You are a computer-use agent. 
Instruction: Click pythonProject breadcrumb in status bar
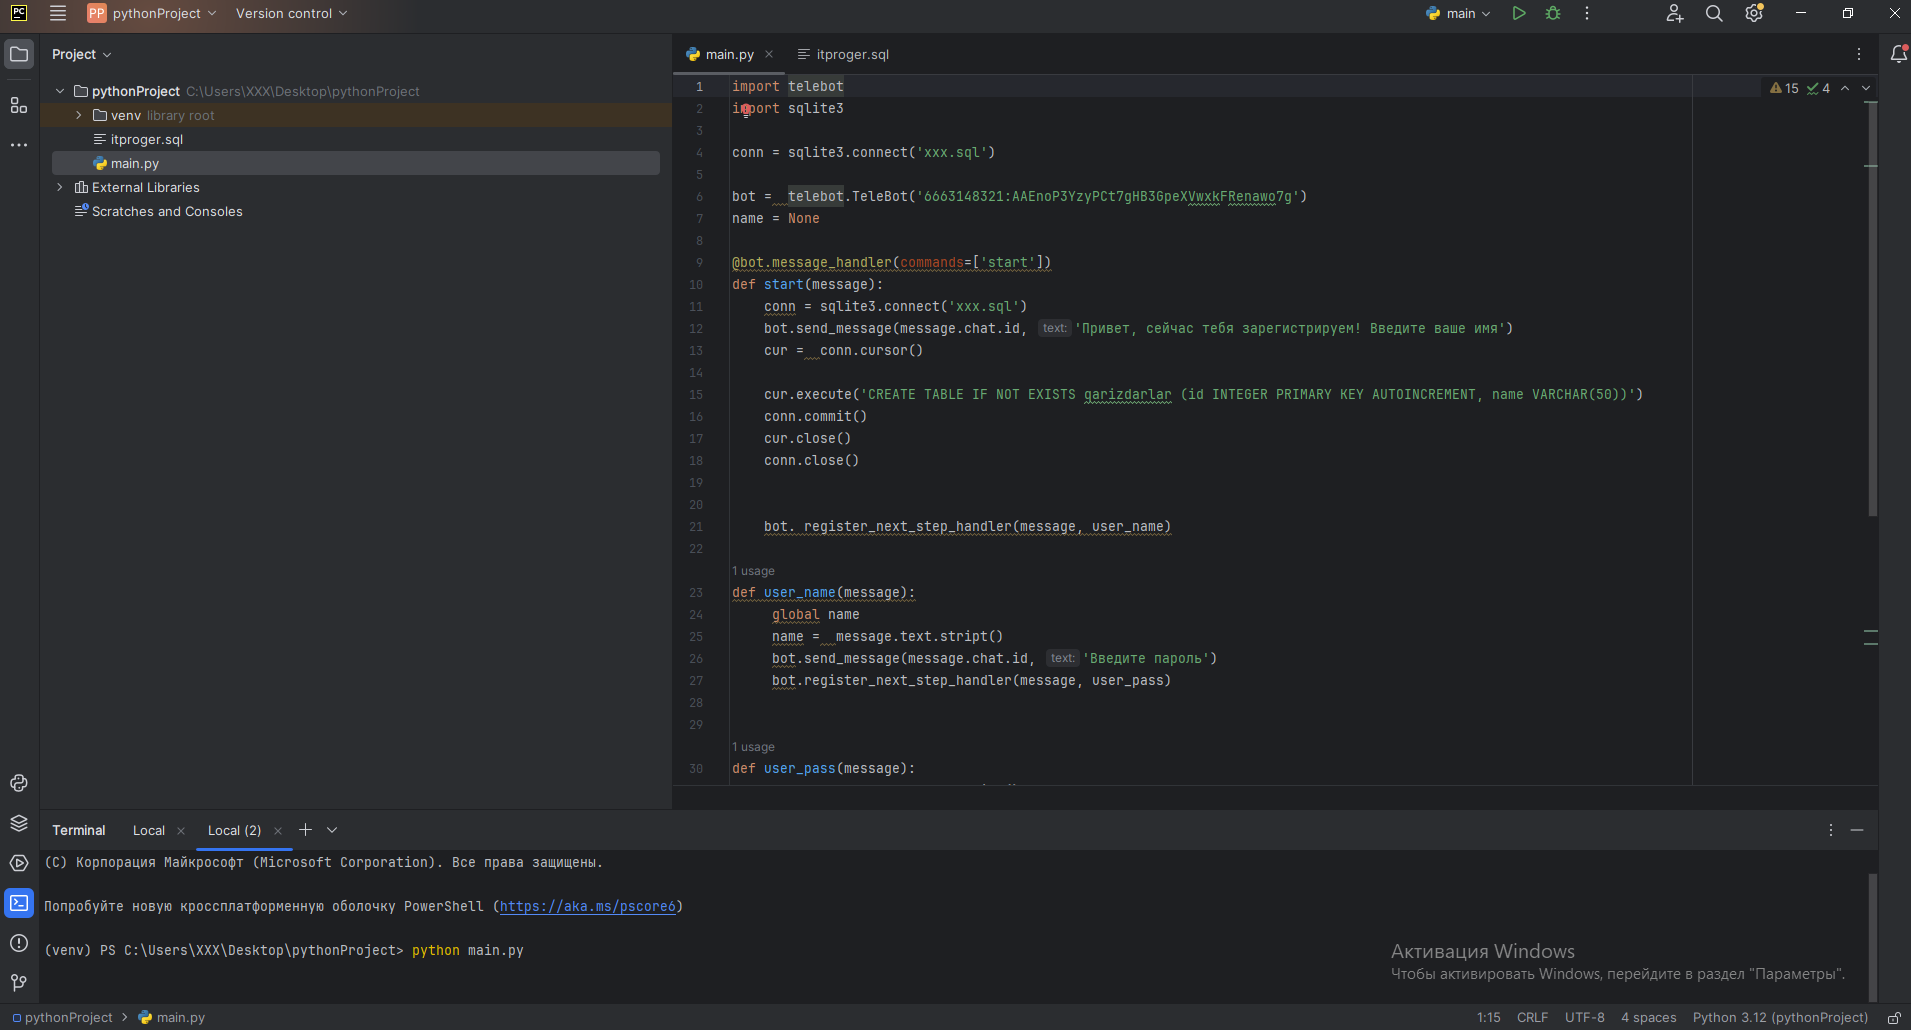pos(62,1018)
